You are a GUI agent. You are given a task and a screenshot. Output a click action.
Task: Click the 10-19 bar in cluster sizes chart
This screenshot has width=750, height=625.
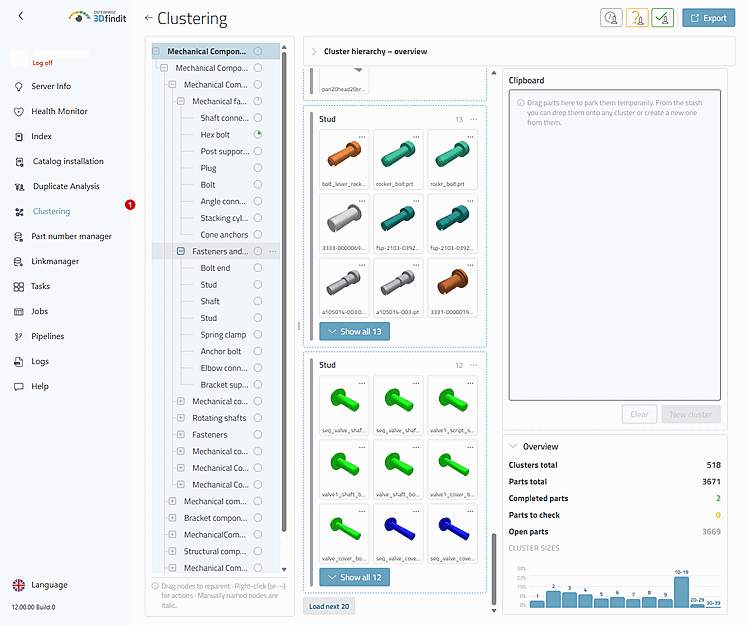681,592
